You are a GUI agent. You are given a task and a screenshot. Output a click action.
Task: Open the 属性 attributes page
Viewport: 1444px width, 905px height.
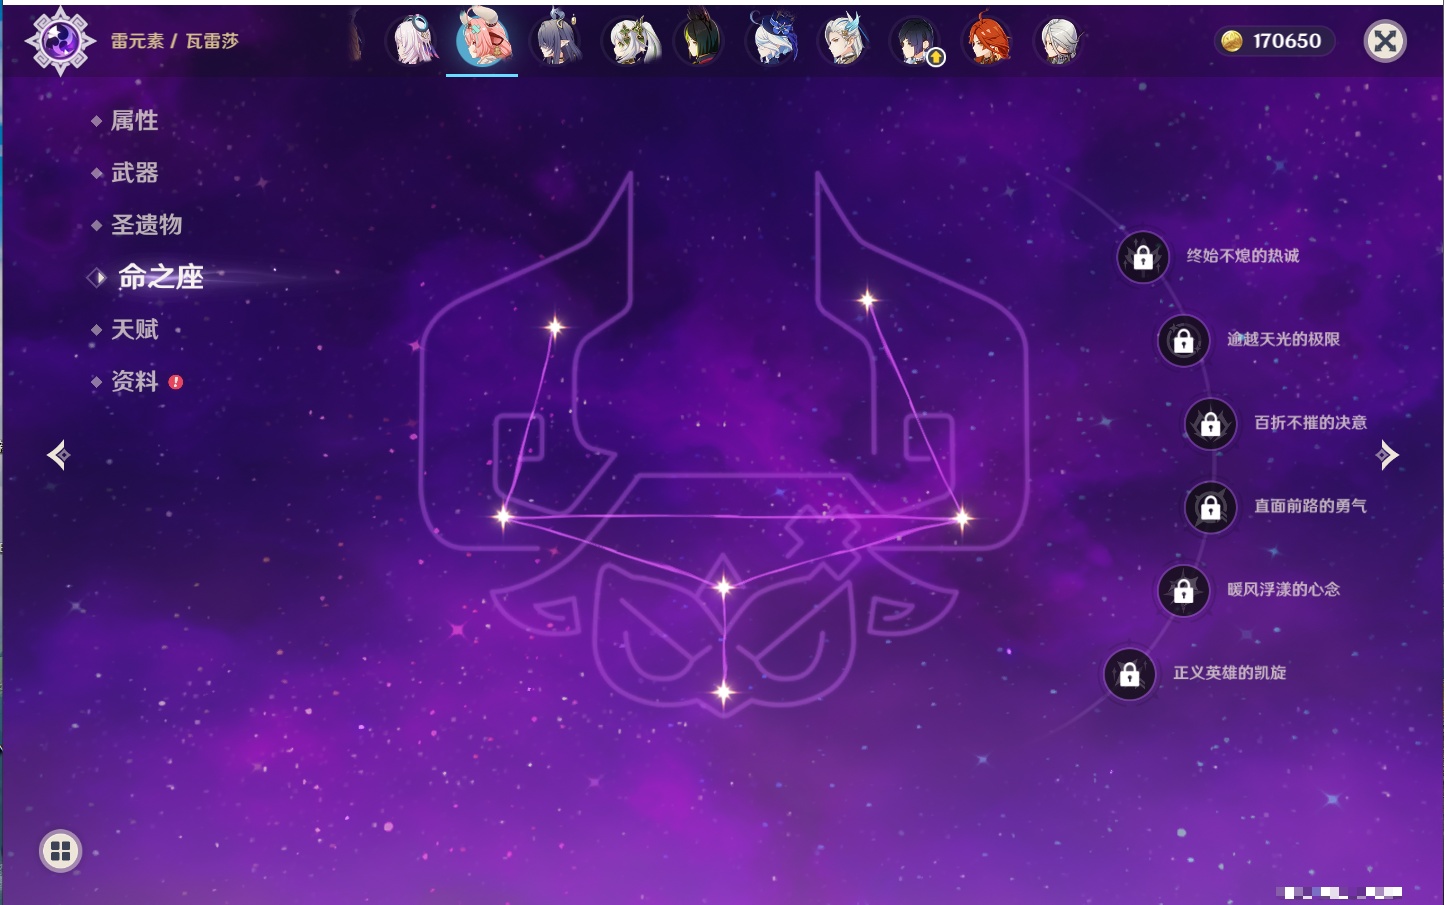(x=134, y=121)
